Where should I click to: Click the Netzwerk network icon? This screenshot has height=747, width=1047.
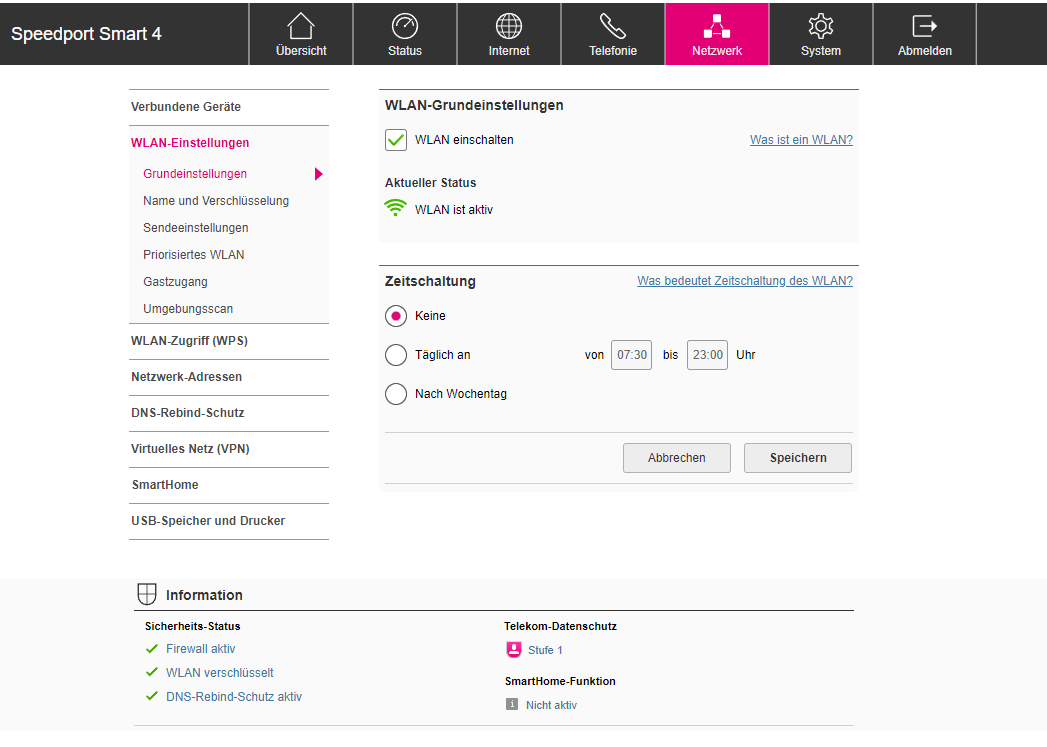pos(717,26)
